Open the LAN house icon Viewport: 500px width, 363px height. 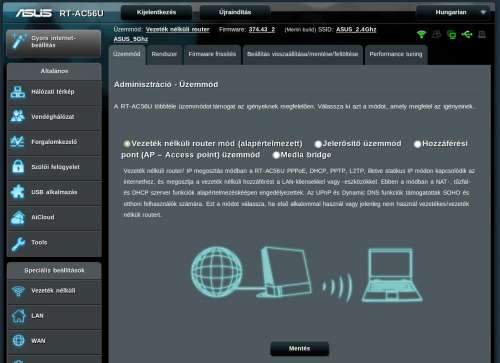(18, 316)
